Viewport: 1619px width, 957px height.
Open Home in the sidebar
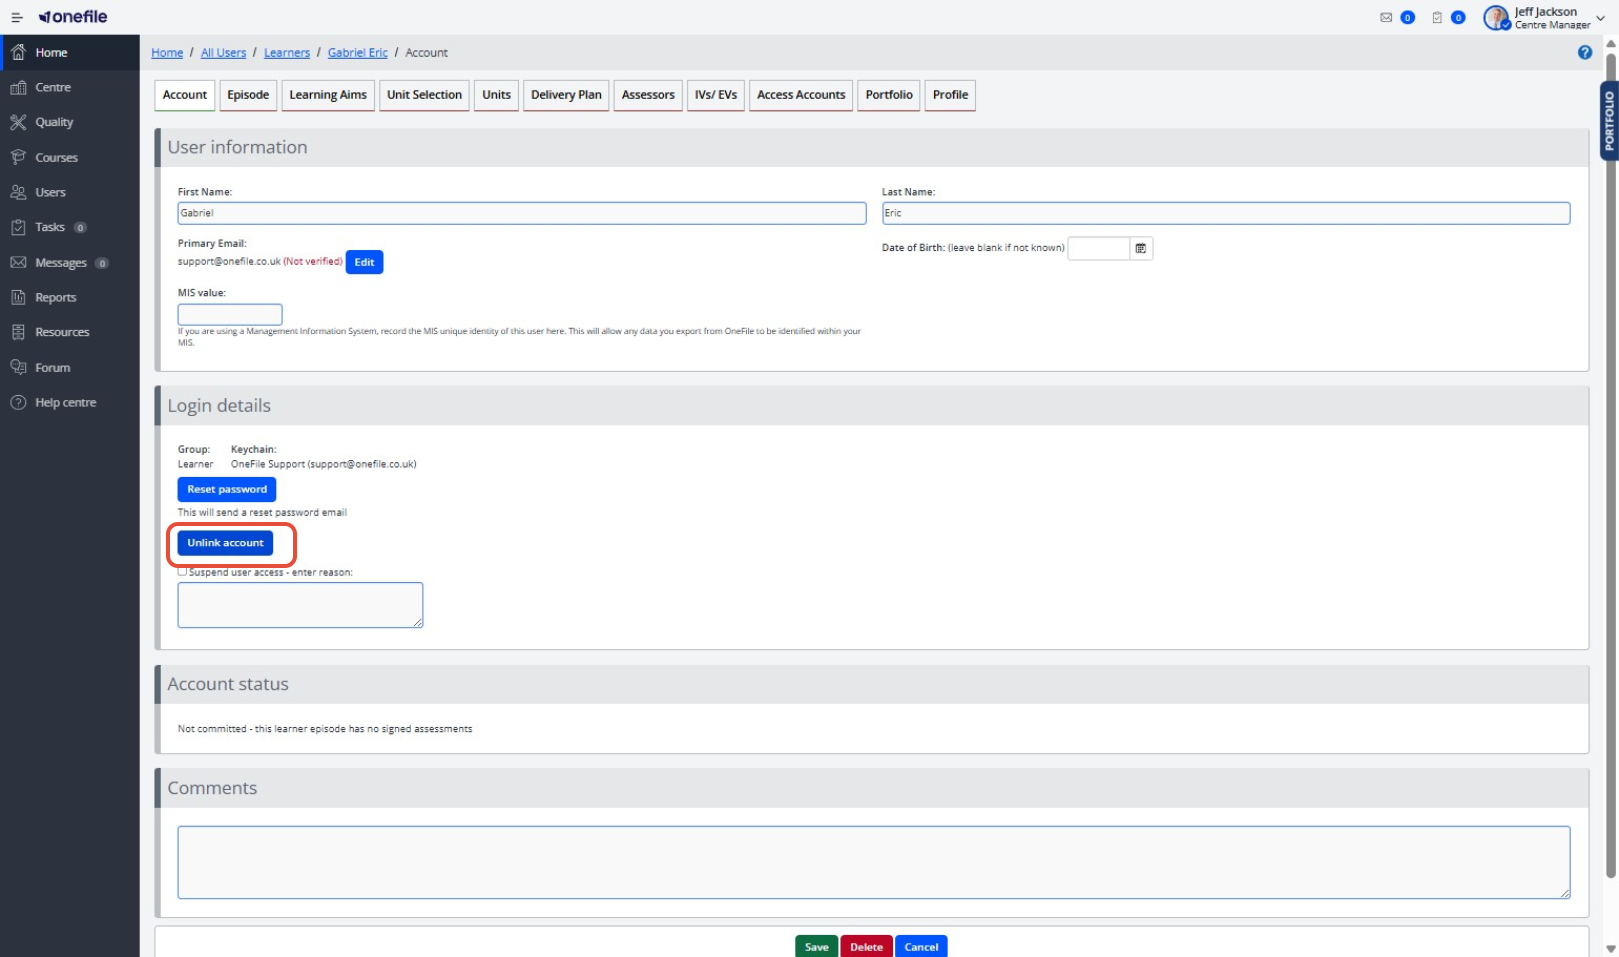[70, 52]
